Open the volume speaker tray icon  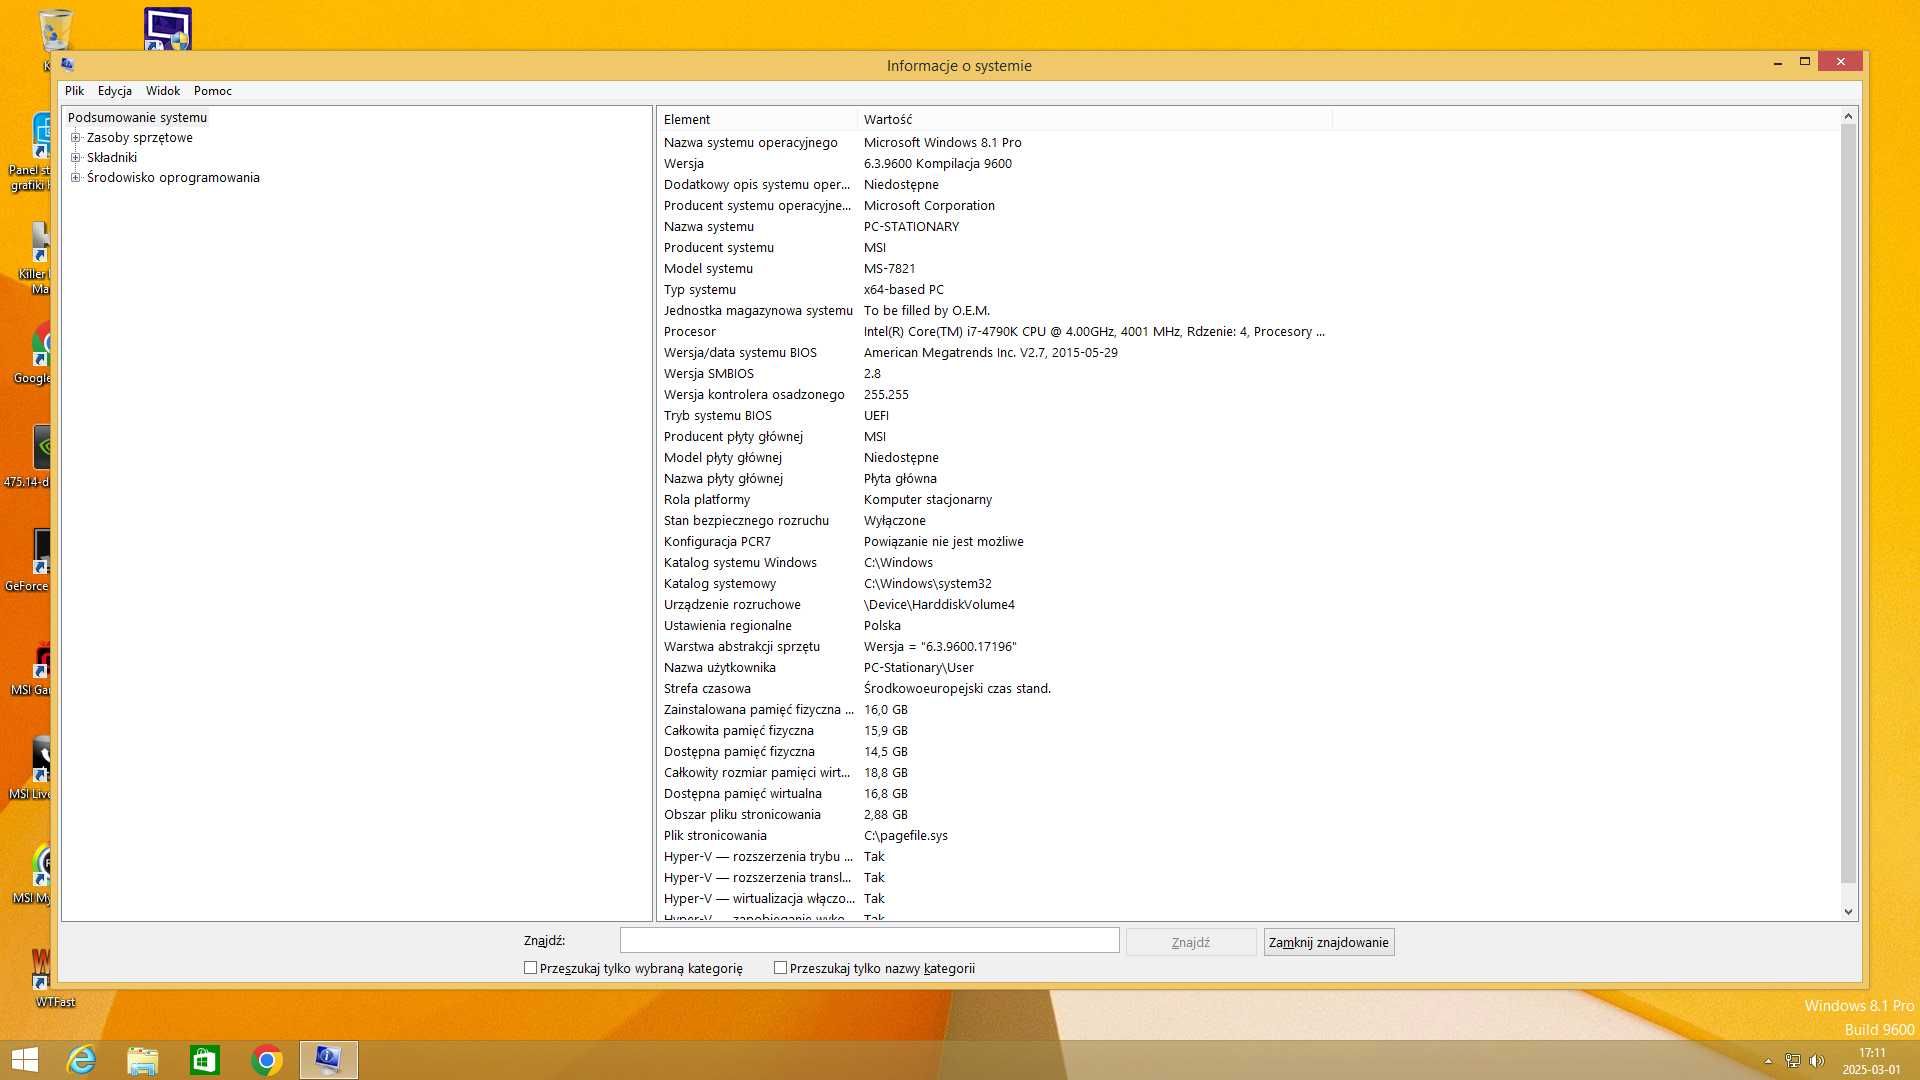(1817, 1061)
